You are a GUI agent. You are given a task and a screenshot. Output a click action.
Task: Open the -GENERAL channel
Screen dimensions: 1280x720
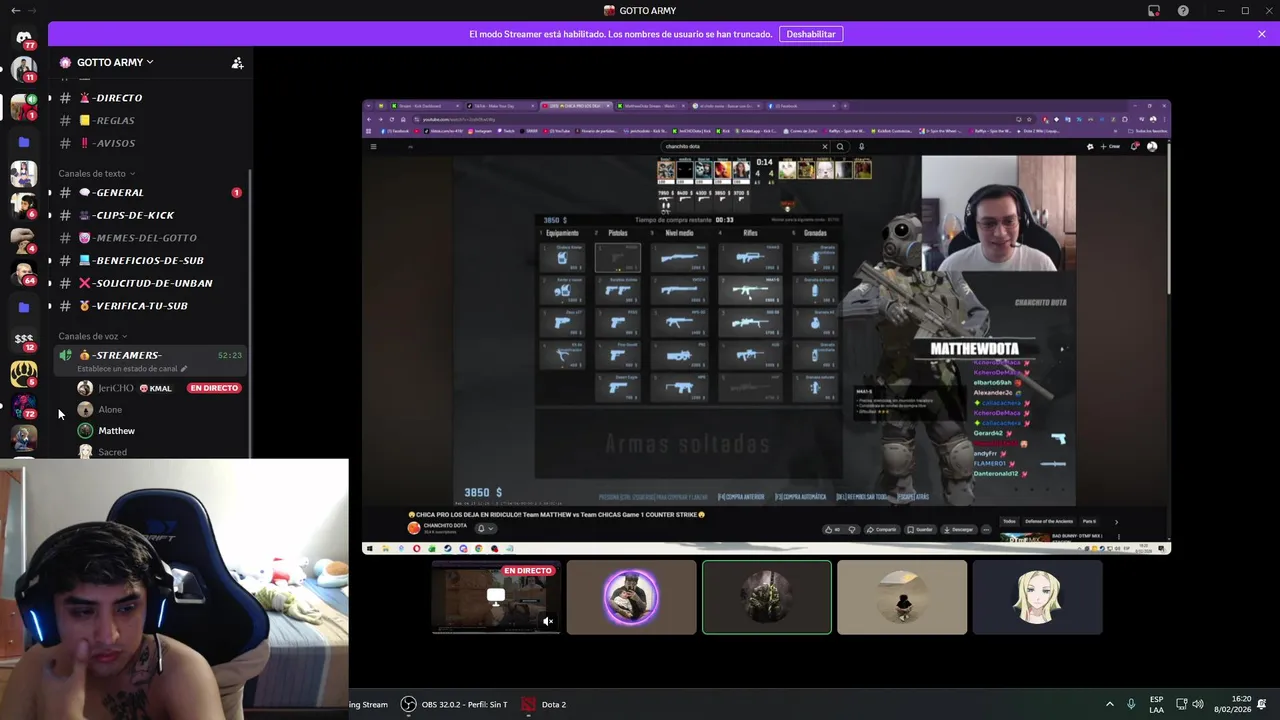[x=150, y=192]
